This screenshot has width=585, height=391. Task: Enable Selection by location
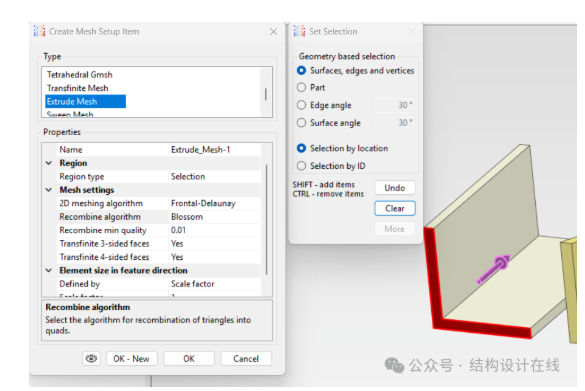pyautogui.click(x=301, y=148)
